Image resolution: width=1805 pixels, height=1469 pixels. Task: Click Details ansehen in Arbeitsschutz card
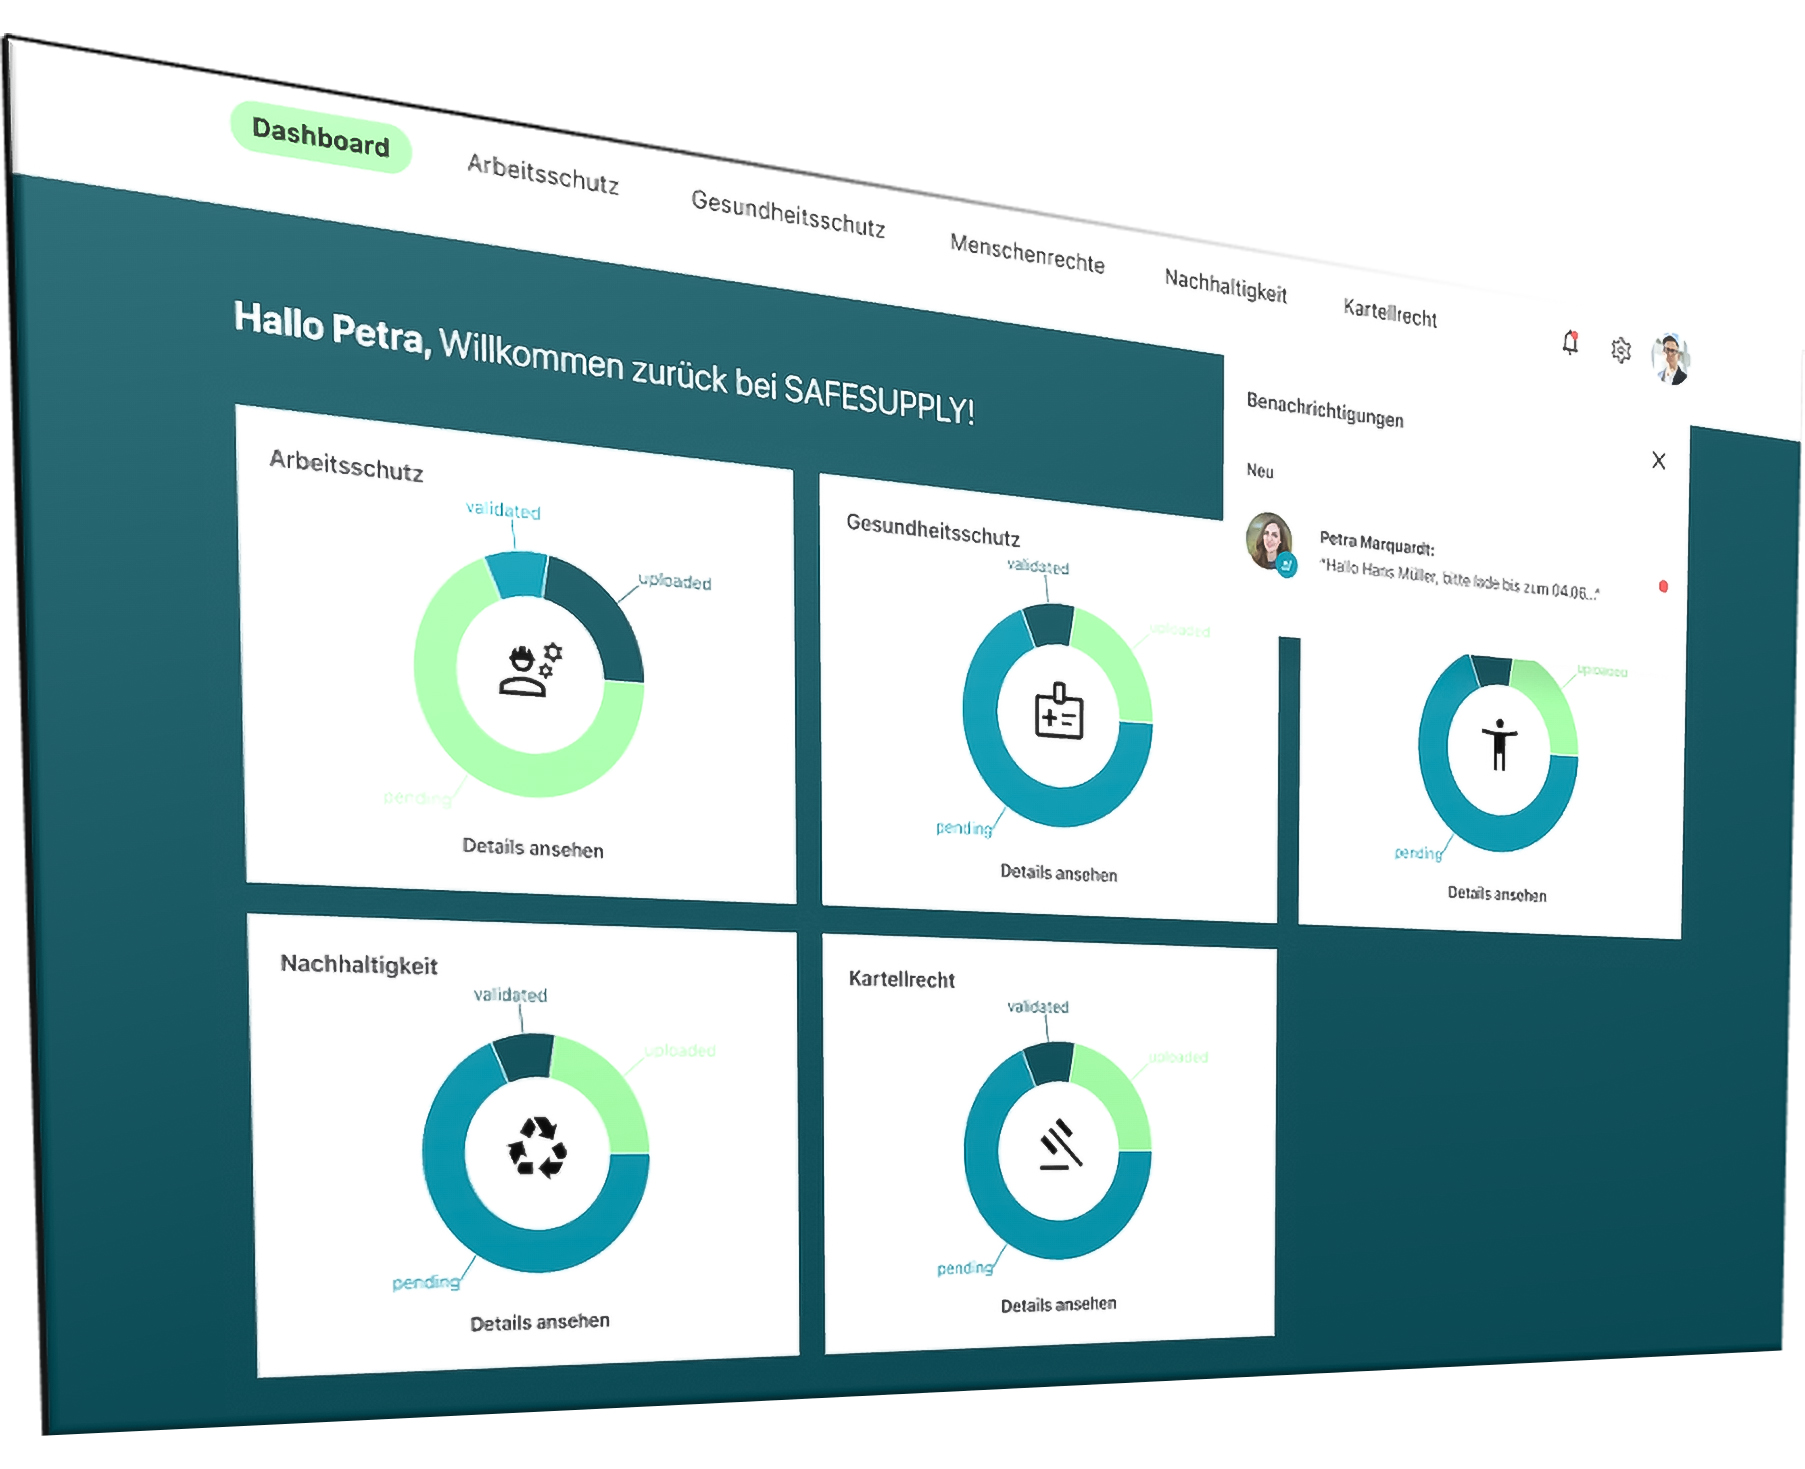533,849
